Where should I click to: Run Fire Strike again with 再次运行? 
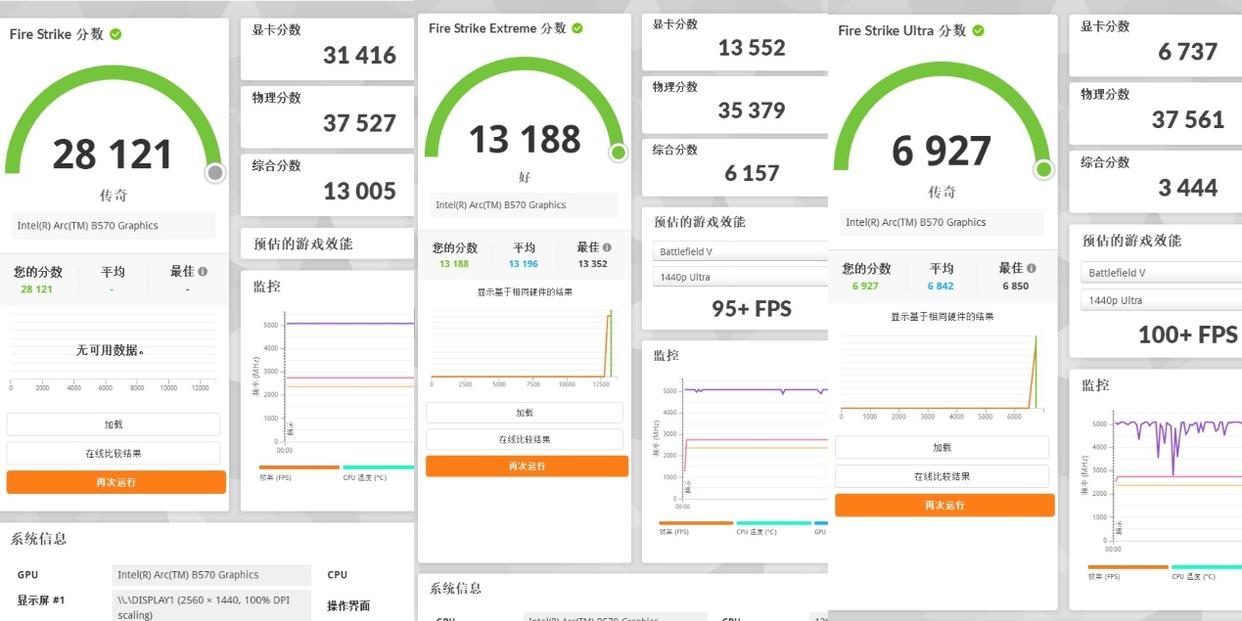(116, 482)
